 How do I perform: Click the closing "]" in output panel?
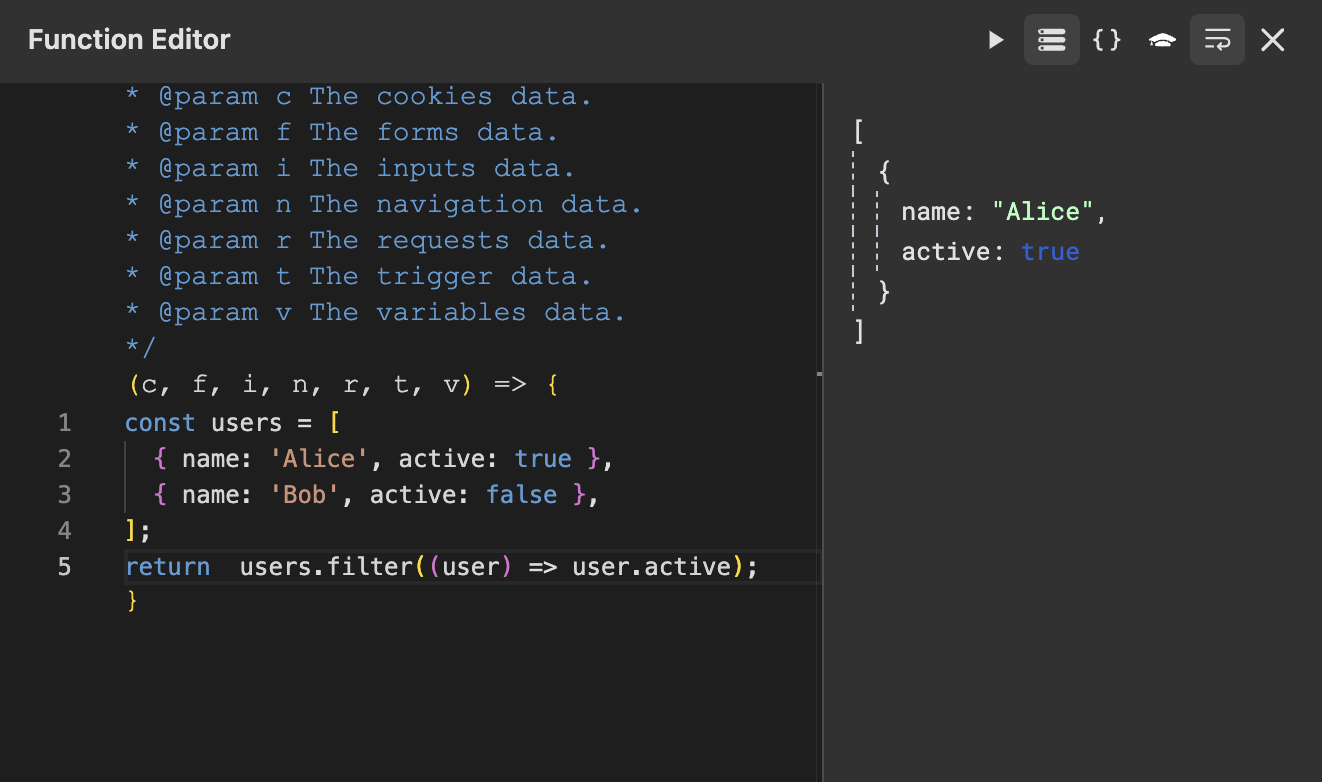[x=859, y=331]
